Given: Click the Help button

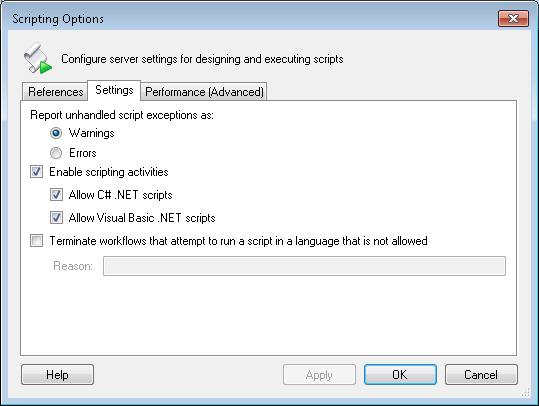Looking at the screenshot, I should [x=57, y=374].
